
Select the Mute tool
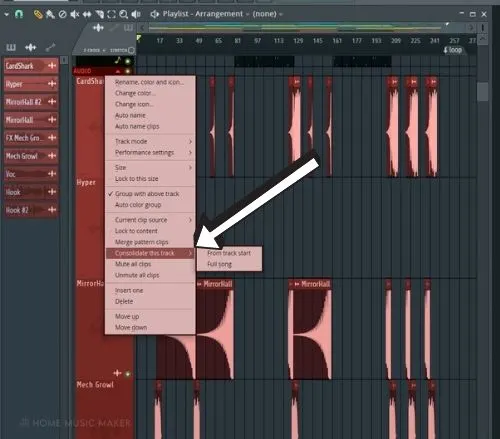pyautogui.click(x=75, y=14)
